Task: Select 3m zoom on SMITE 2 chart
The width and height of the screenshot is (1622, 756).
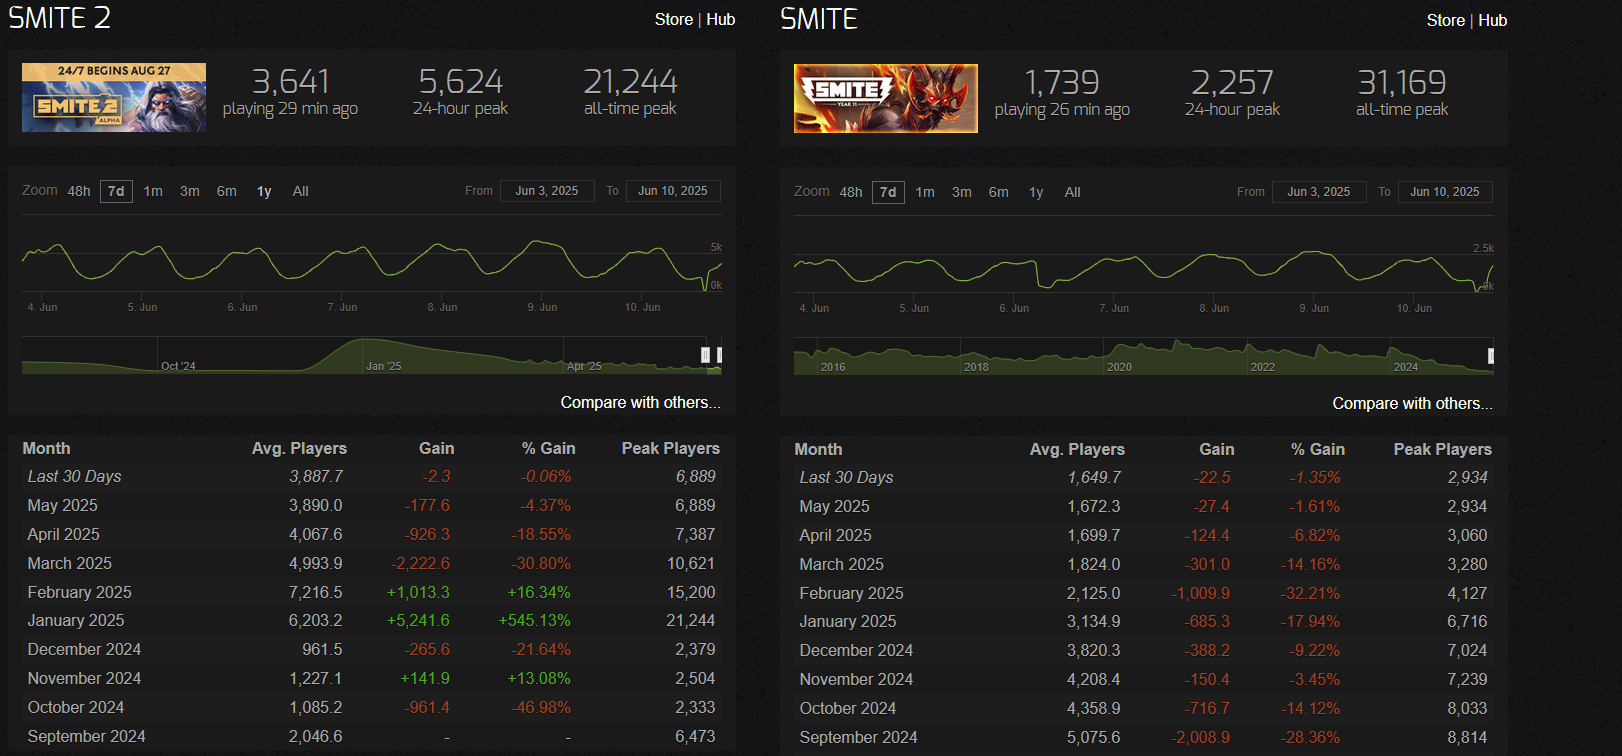Action: coord(190,191)
